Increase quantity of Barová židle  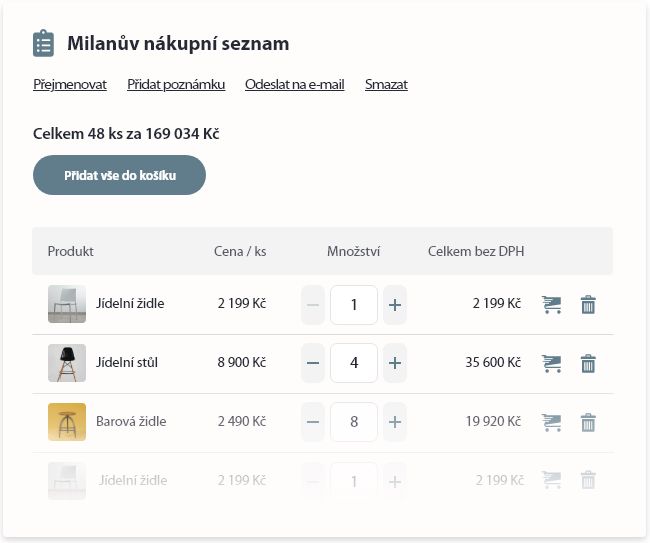coord(395,422)
